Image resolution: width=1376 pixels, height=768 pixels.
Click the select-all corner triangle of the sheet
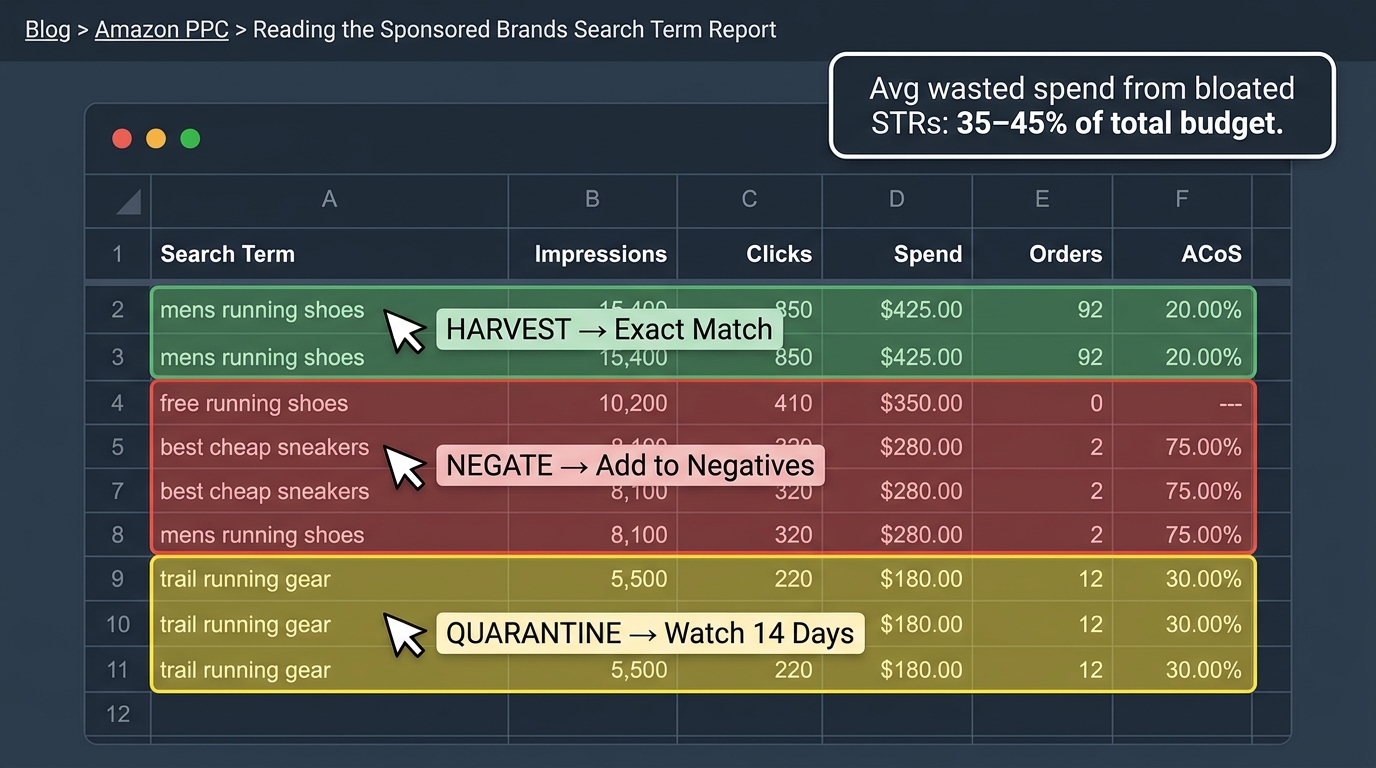click(x=128, y=202)
